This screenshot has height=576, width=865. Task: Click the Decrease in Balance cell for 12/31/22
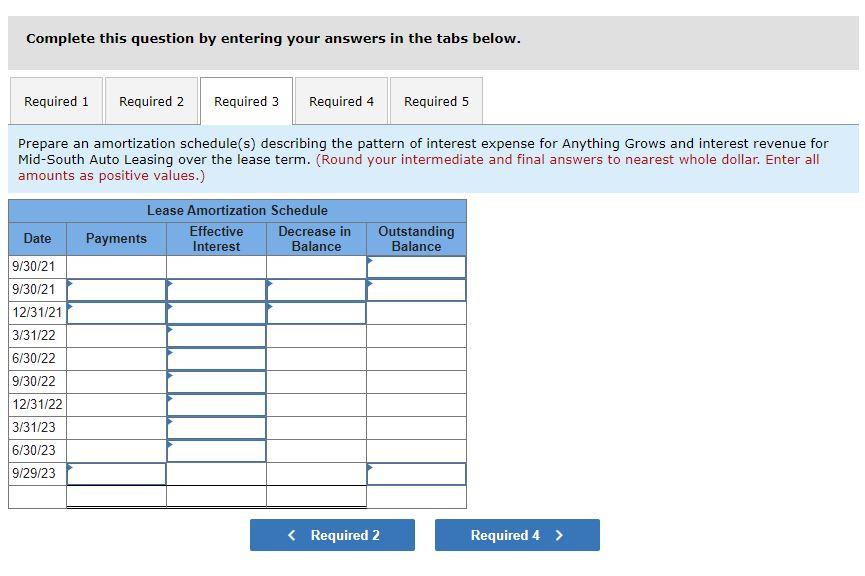click(315, 404)
